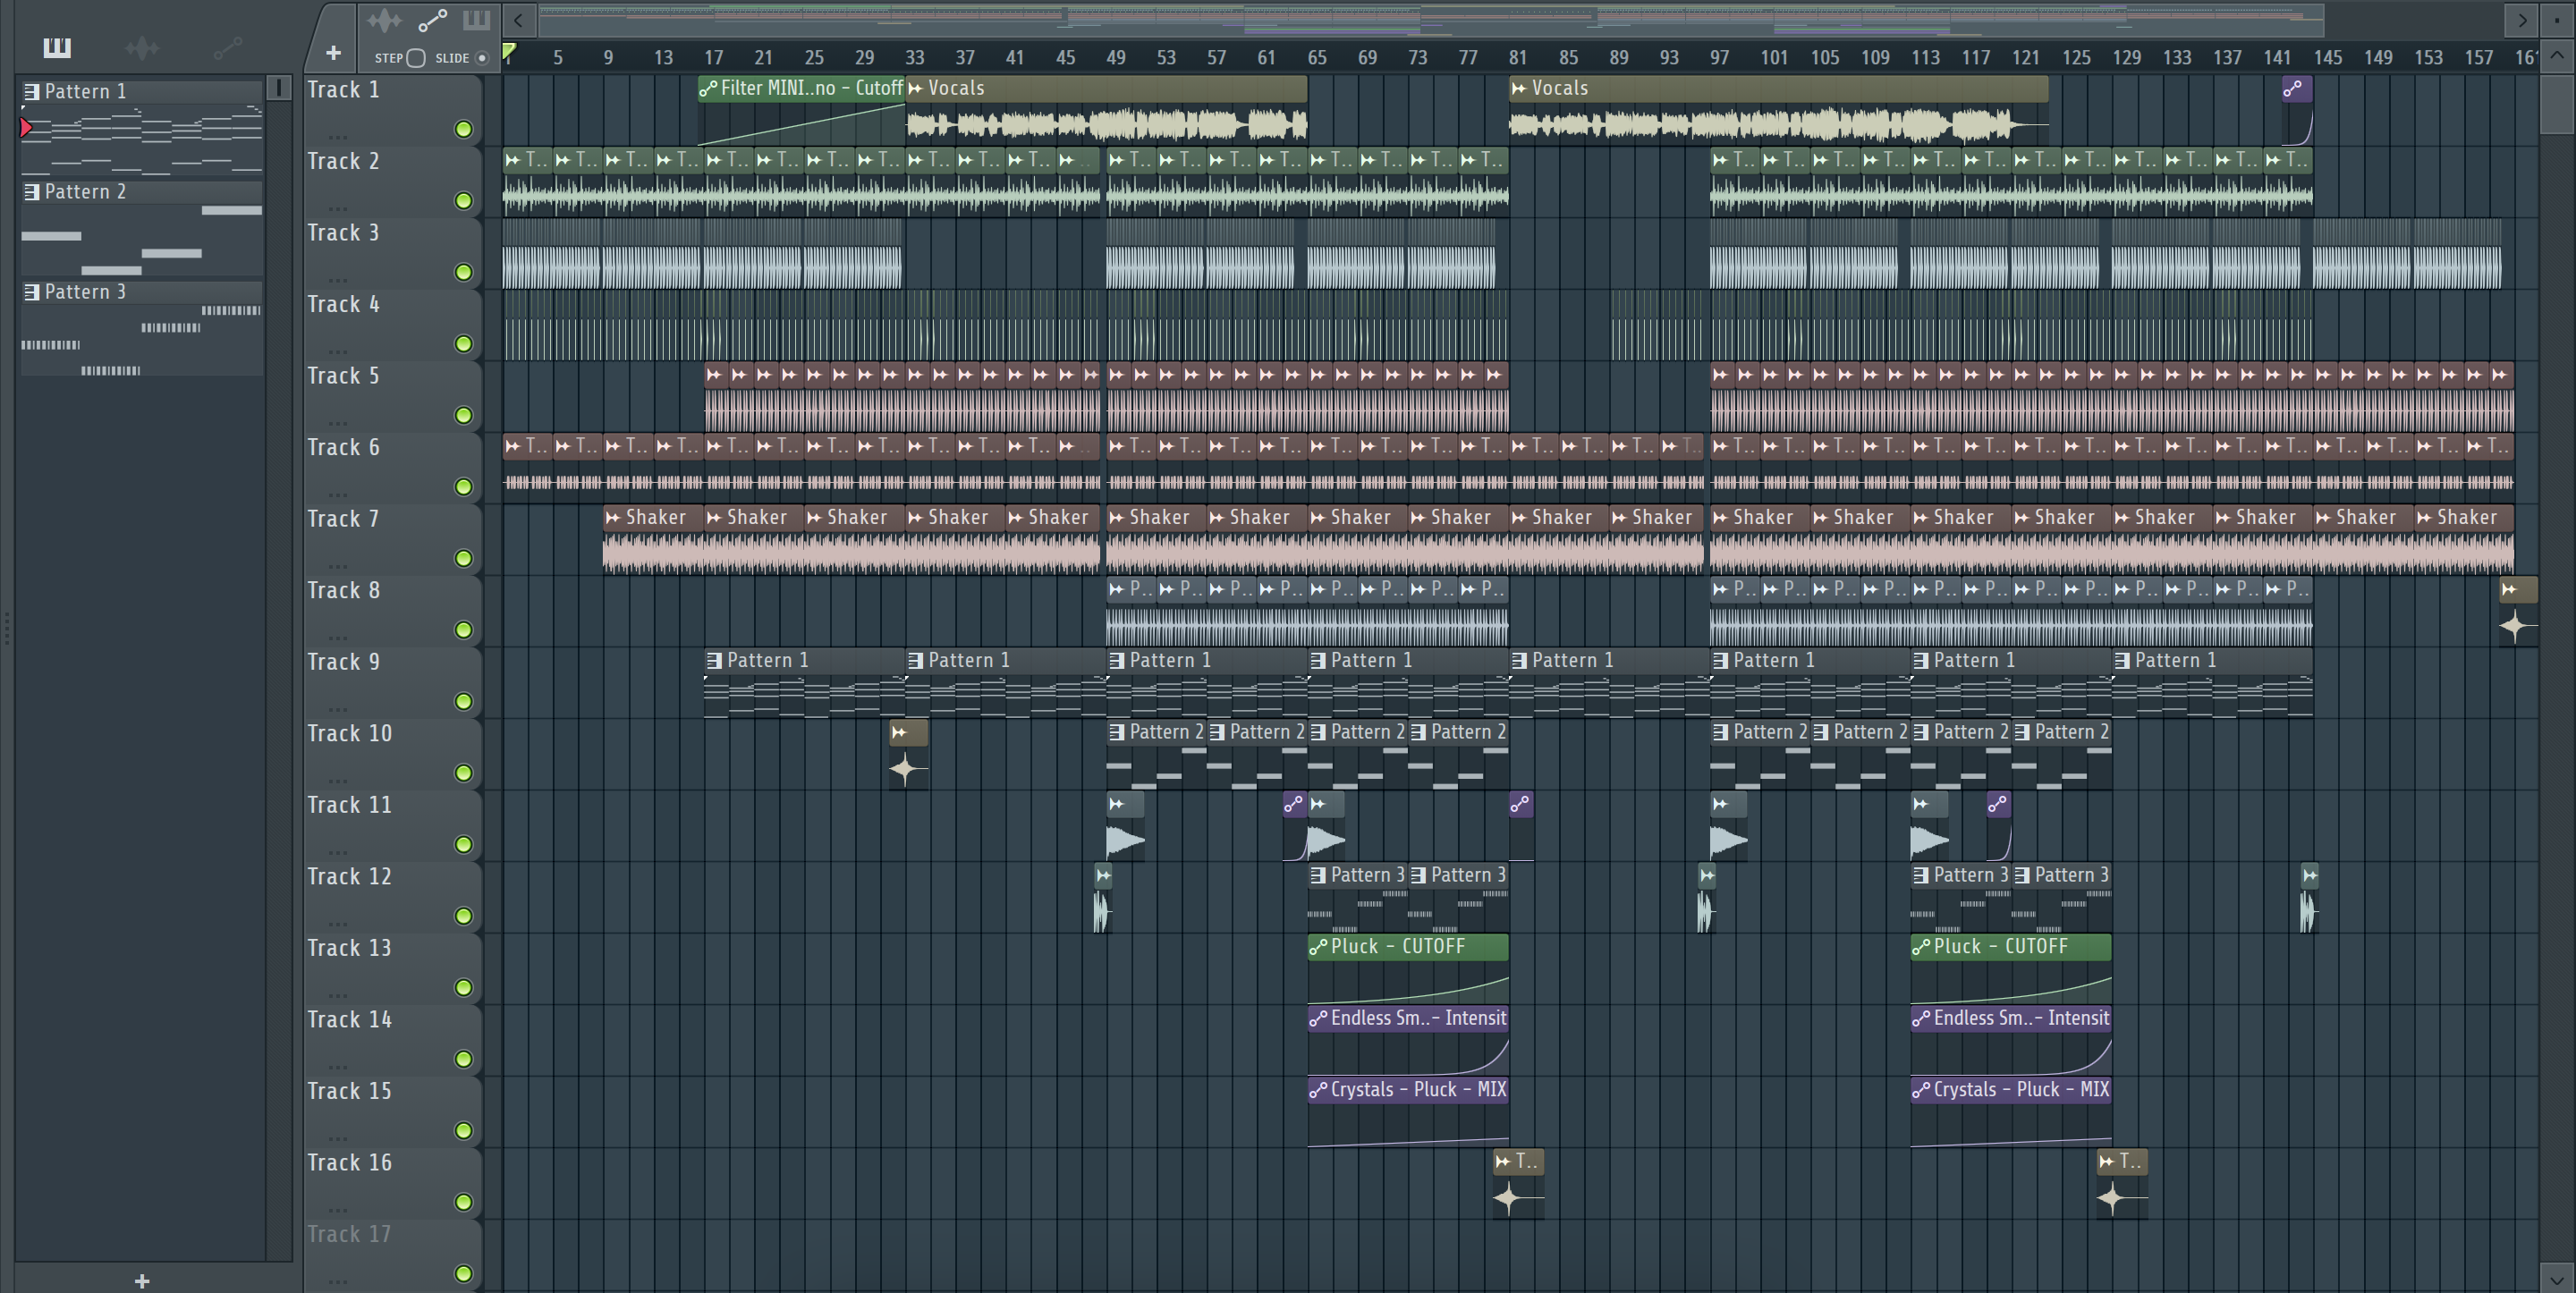The height and width of the screenshot is (1293, 2576).
Task: Toggle the SLIDE mode radio button
Action: (482, 58)
